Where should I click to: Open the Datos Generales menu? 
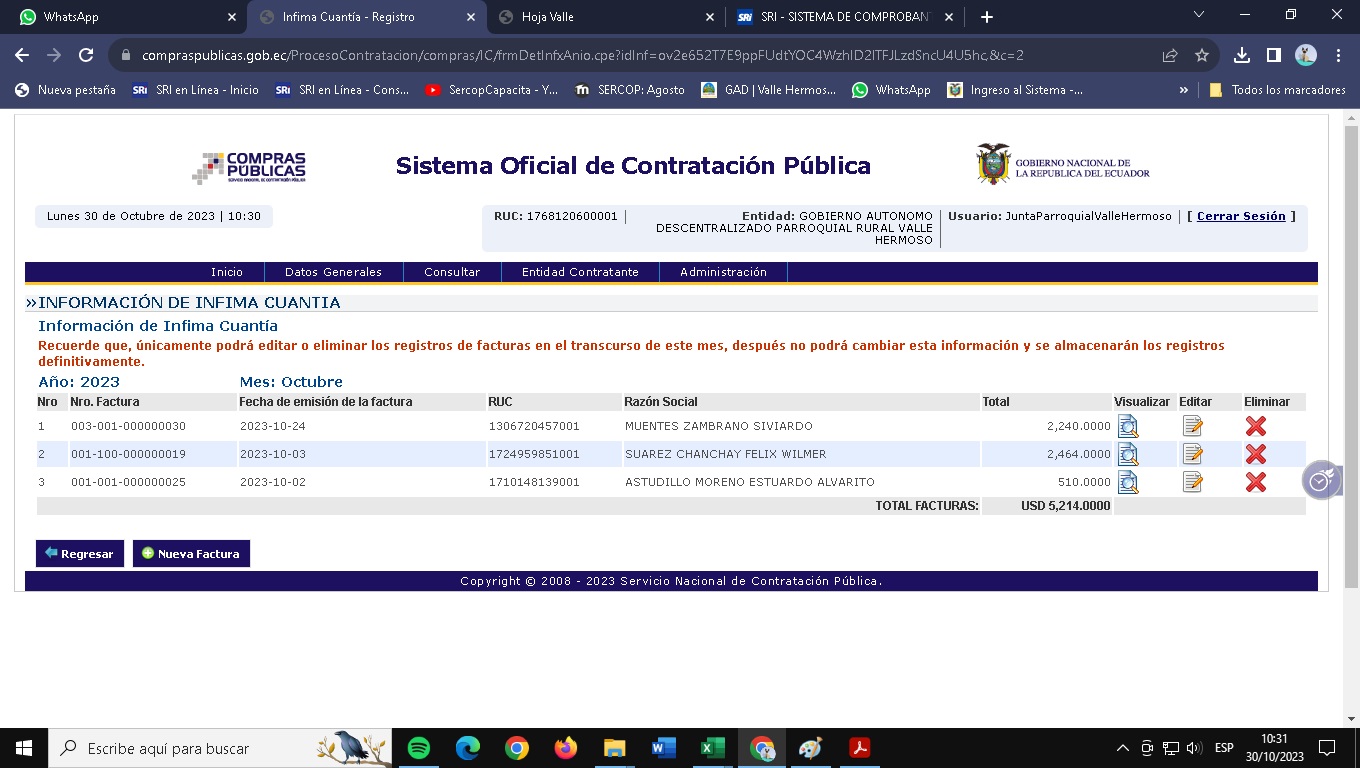click(x=333, y=272)
